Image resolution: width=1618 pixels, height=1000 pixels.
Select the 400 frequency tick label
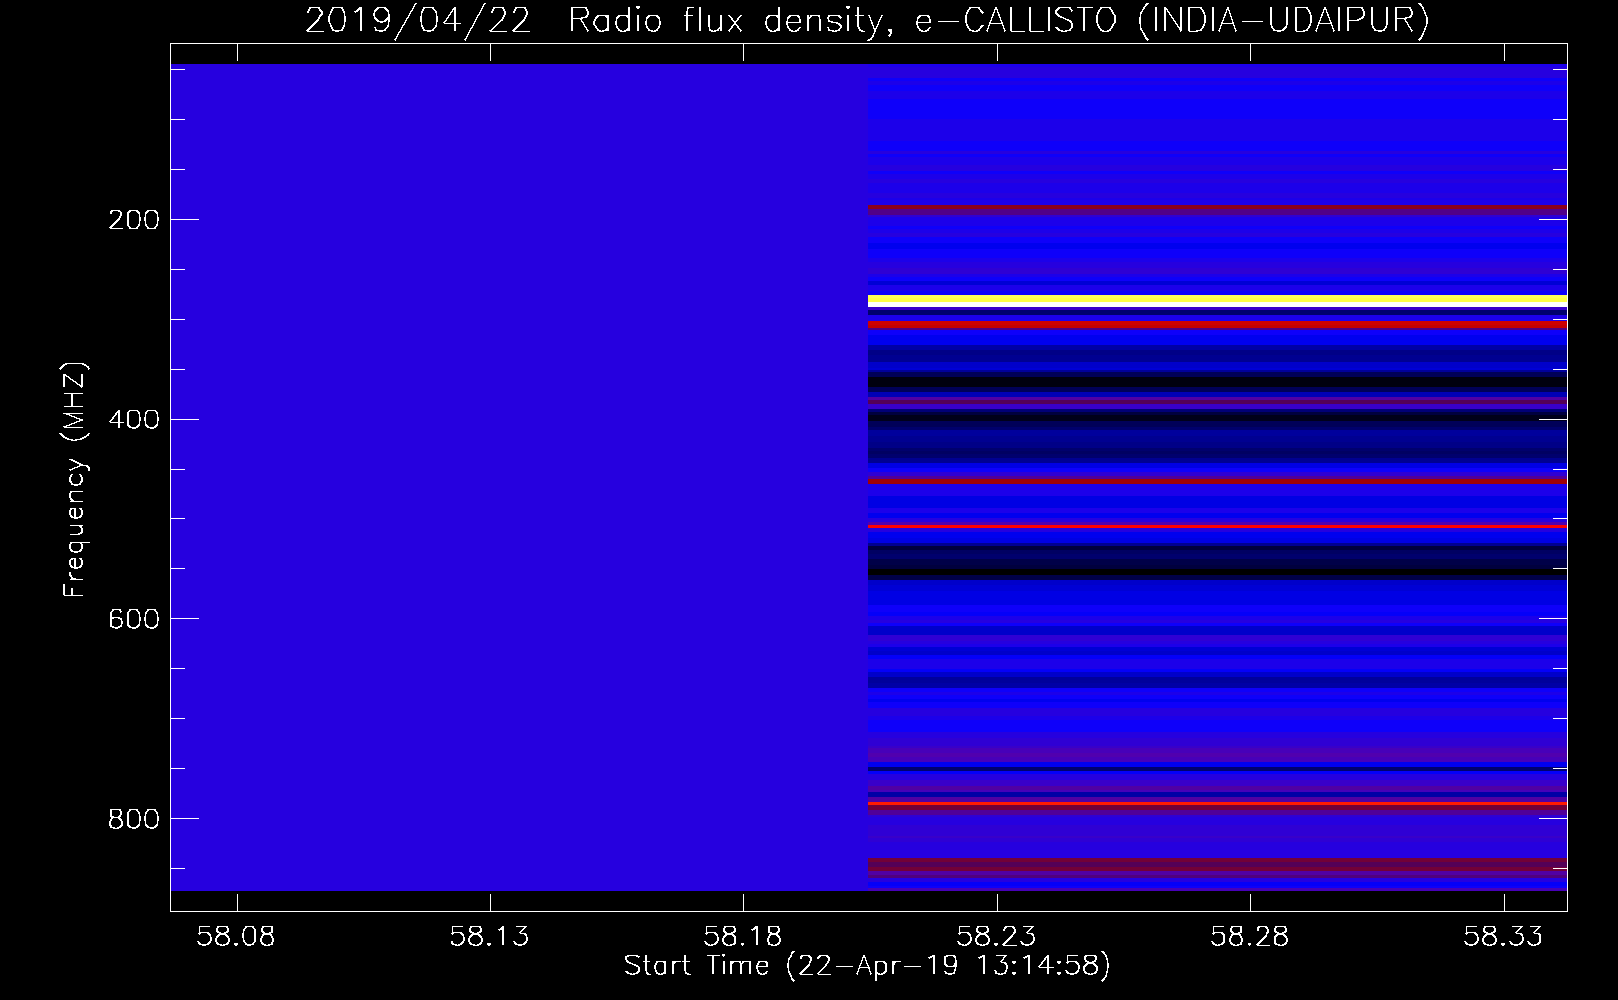coord(133,419)
